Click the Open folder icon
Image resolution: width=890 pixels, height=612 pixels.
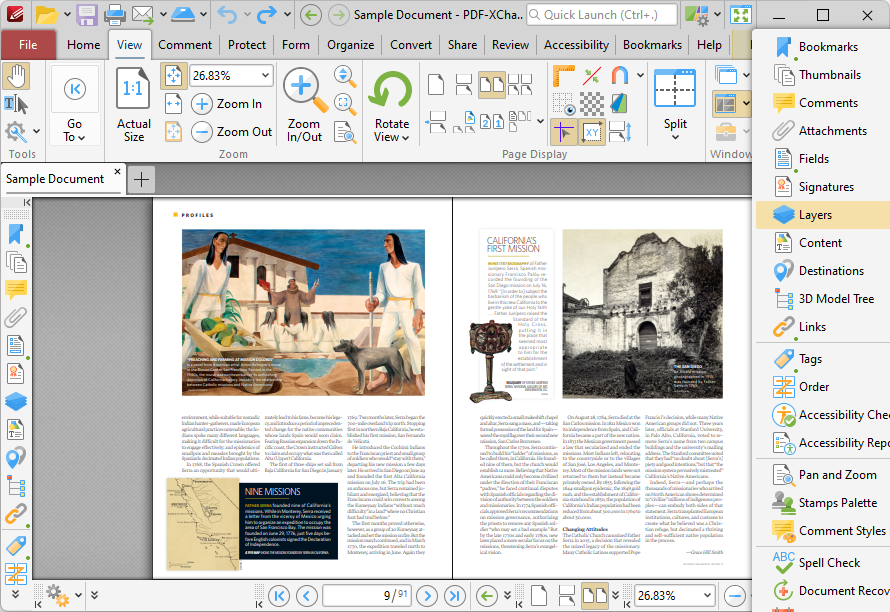pos(47,15)
